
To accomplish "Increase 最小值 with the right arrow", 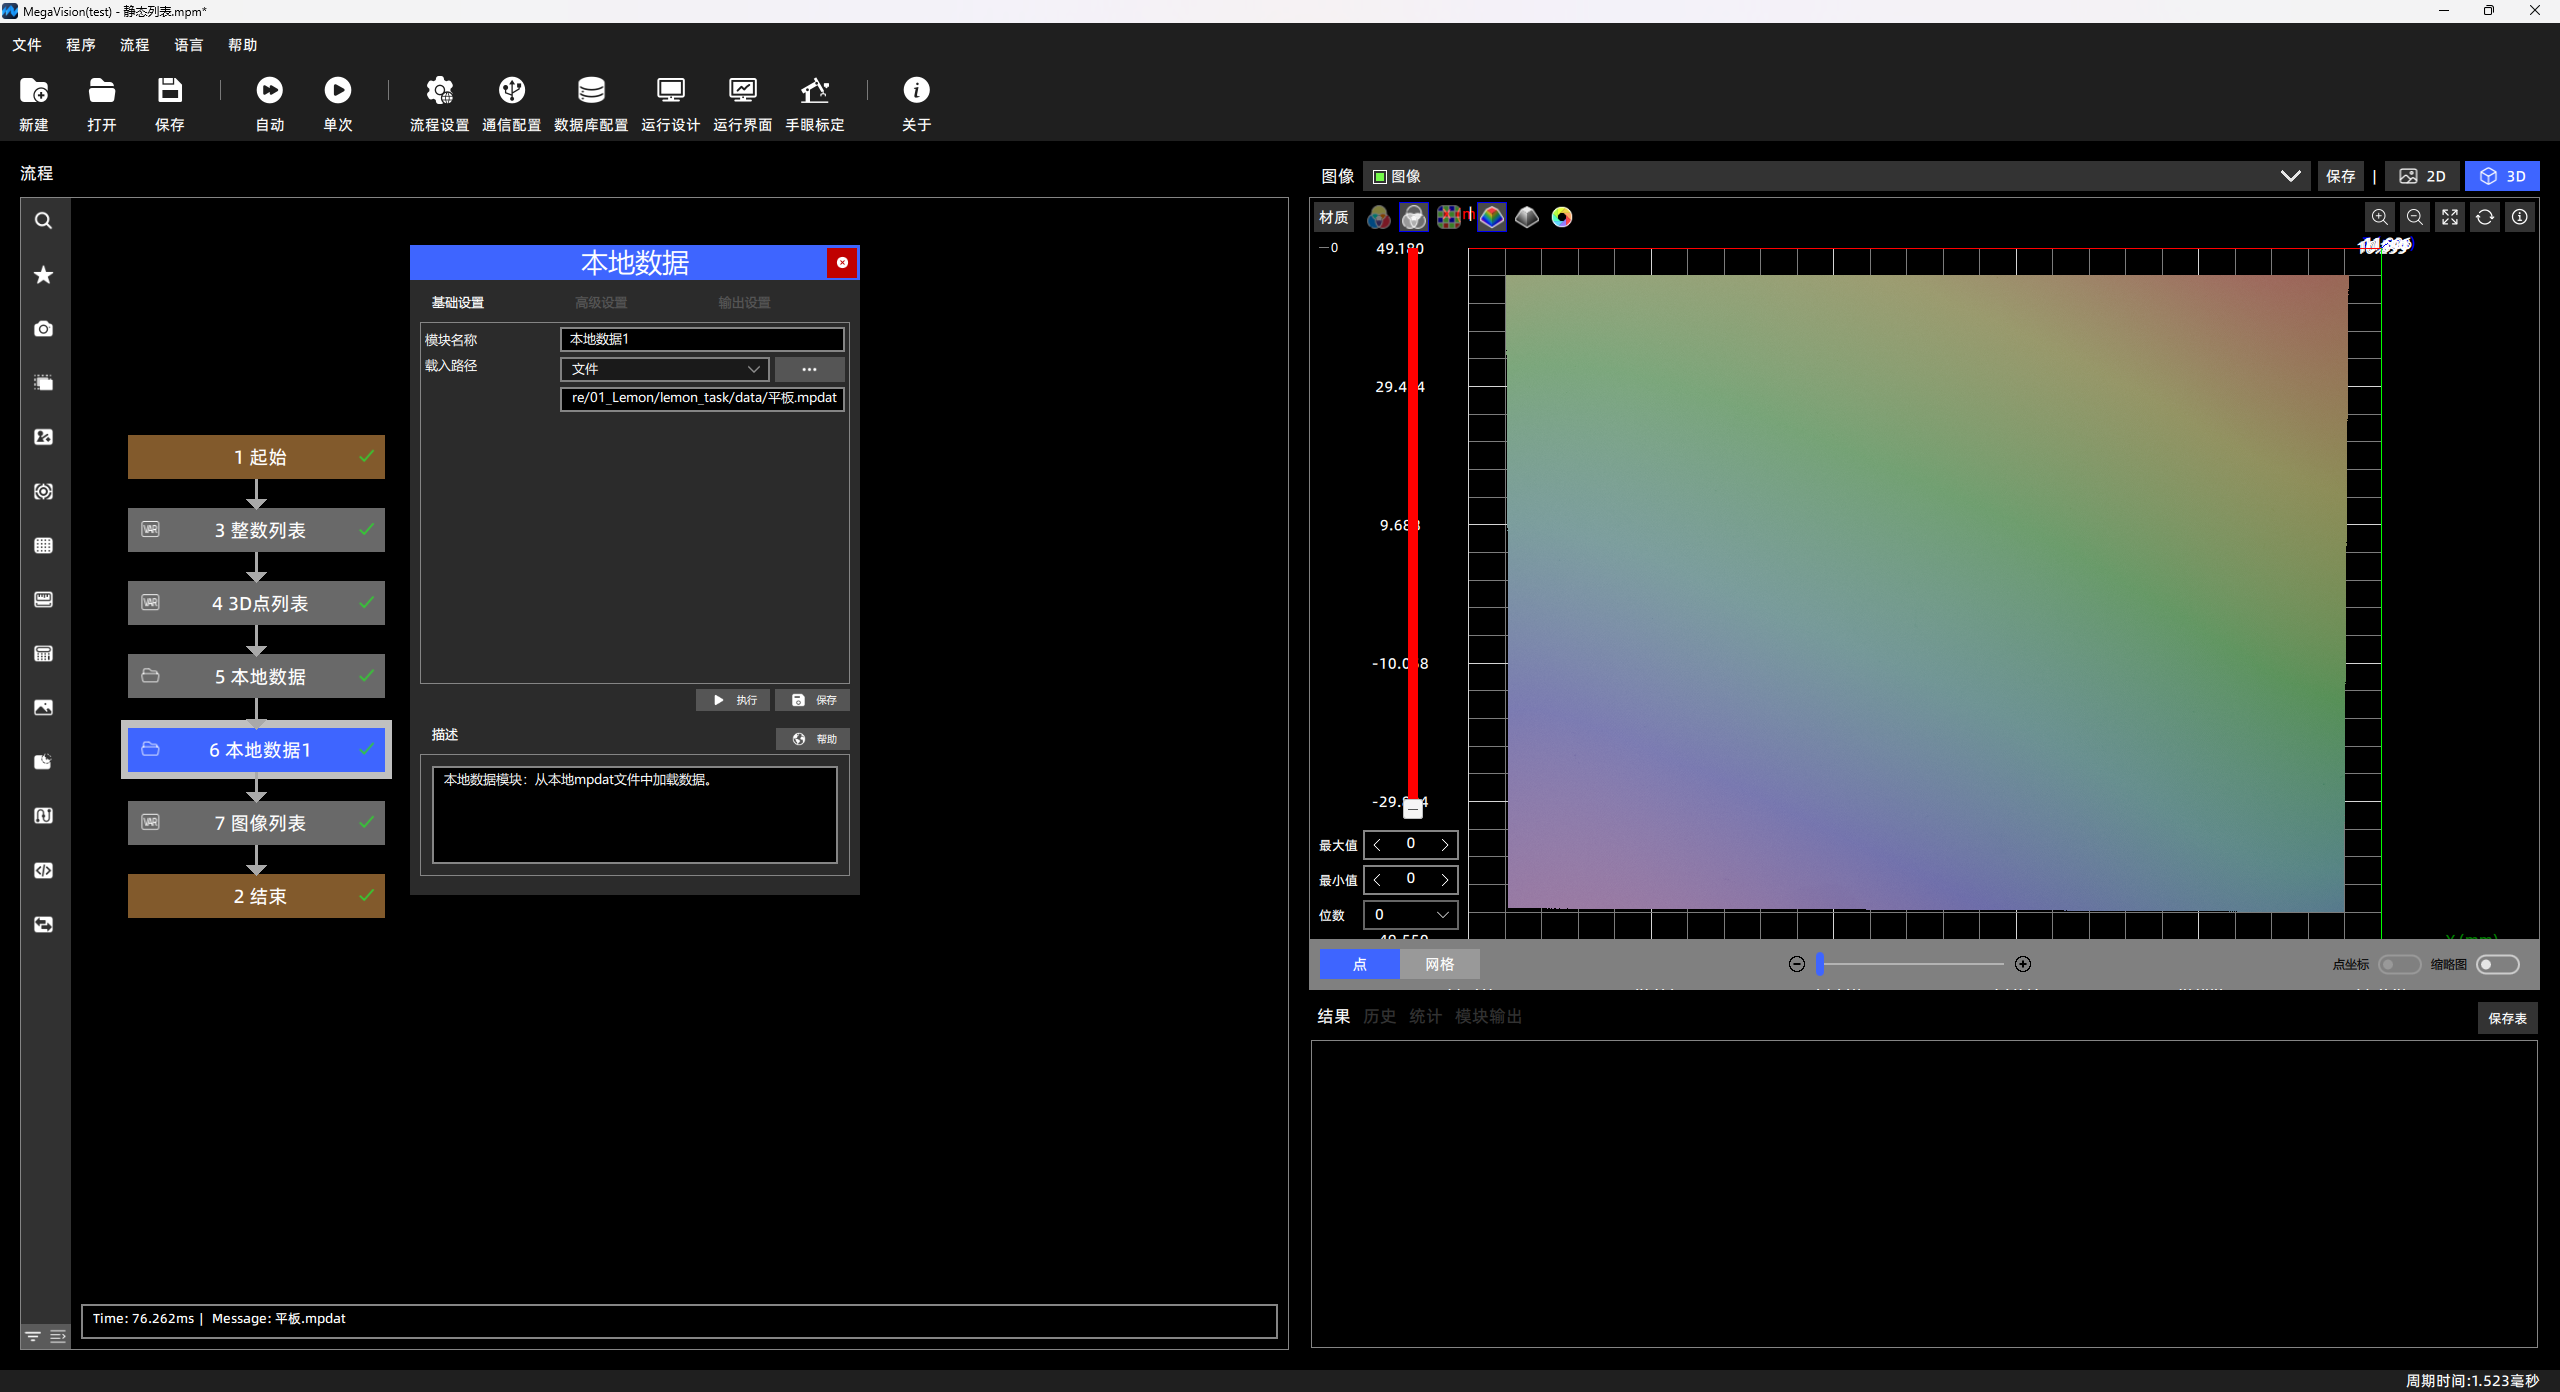I will [1444, 880].
